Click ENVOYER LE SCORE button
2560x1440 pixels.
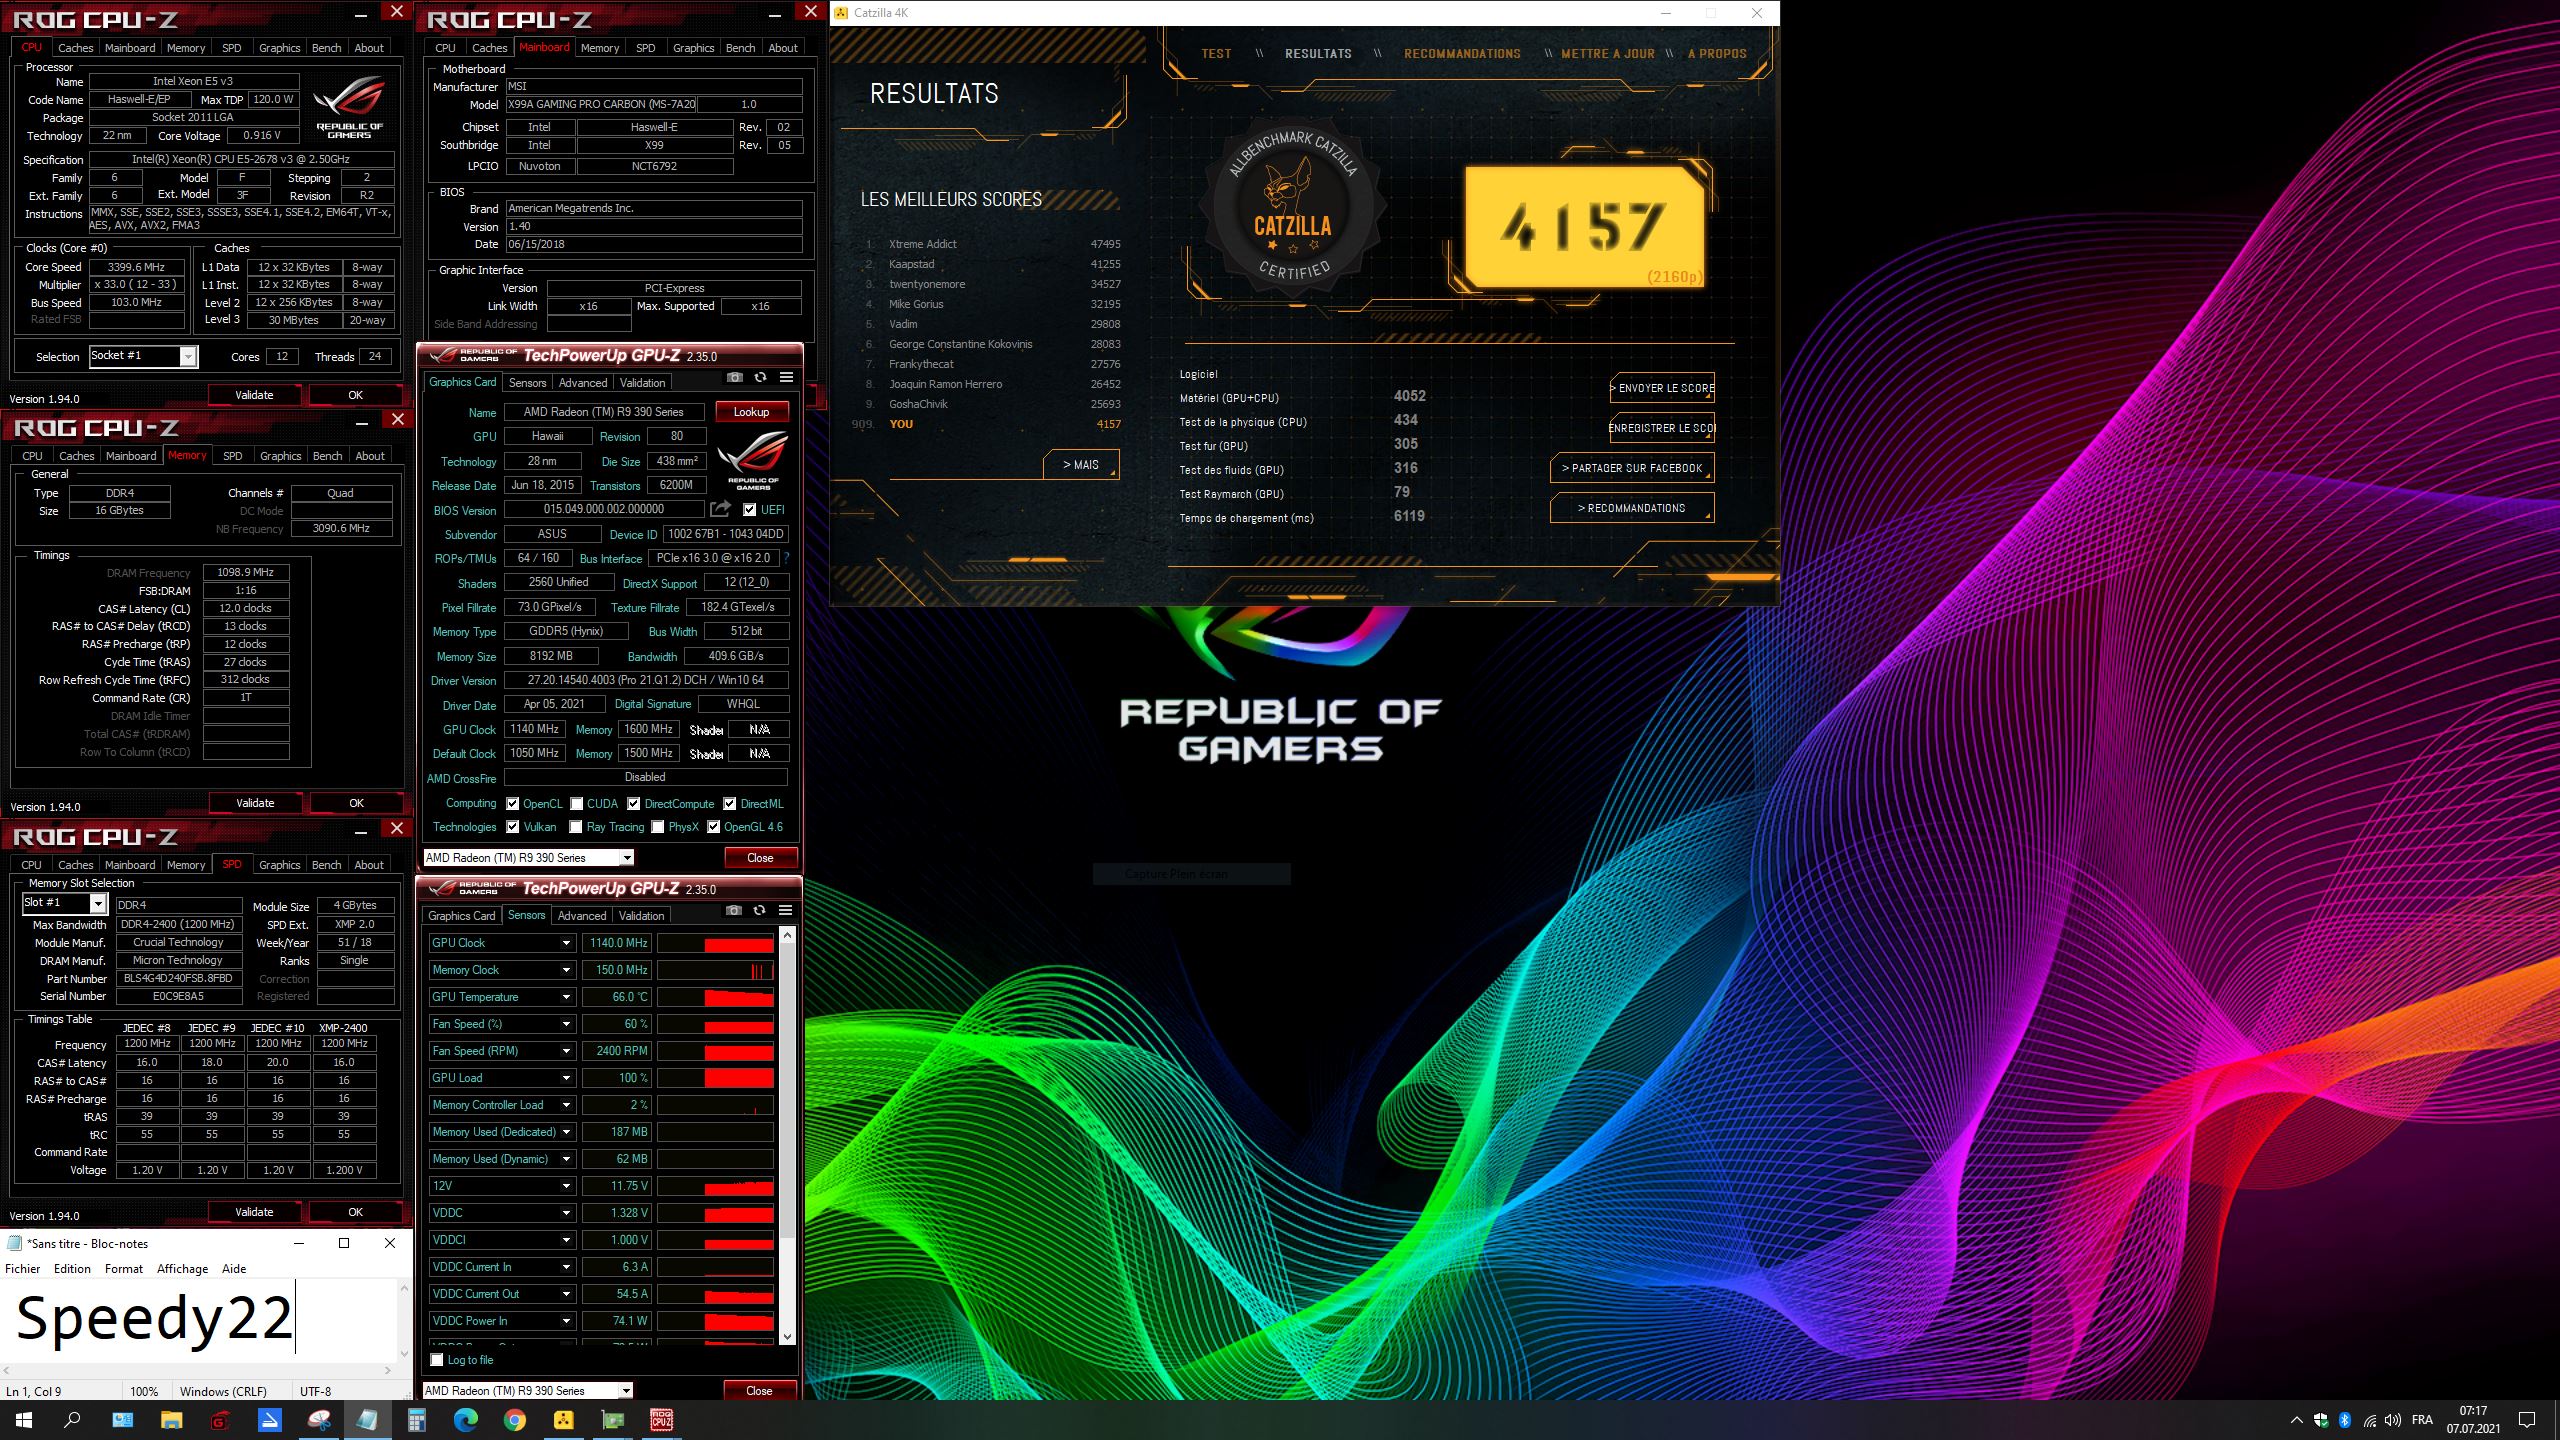pos(1663,388)
